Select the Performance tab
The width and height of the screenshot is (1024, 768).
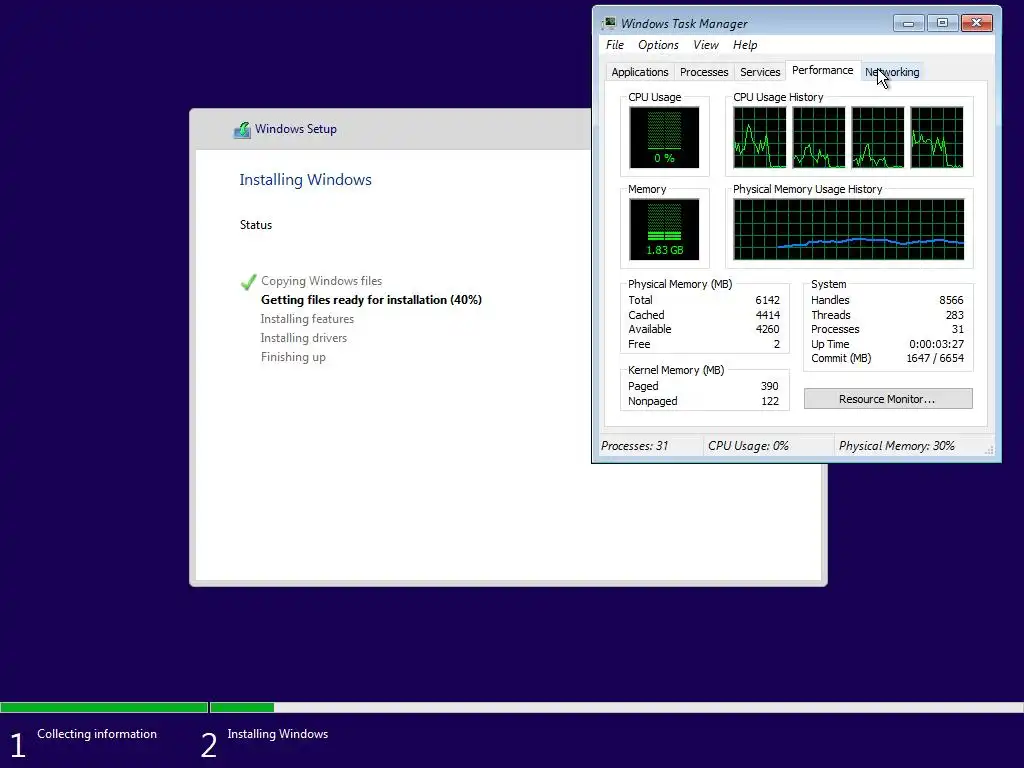[x=822, y=71]
